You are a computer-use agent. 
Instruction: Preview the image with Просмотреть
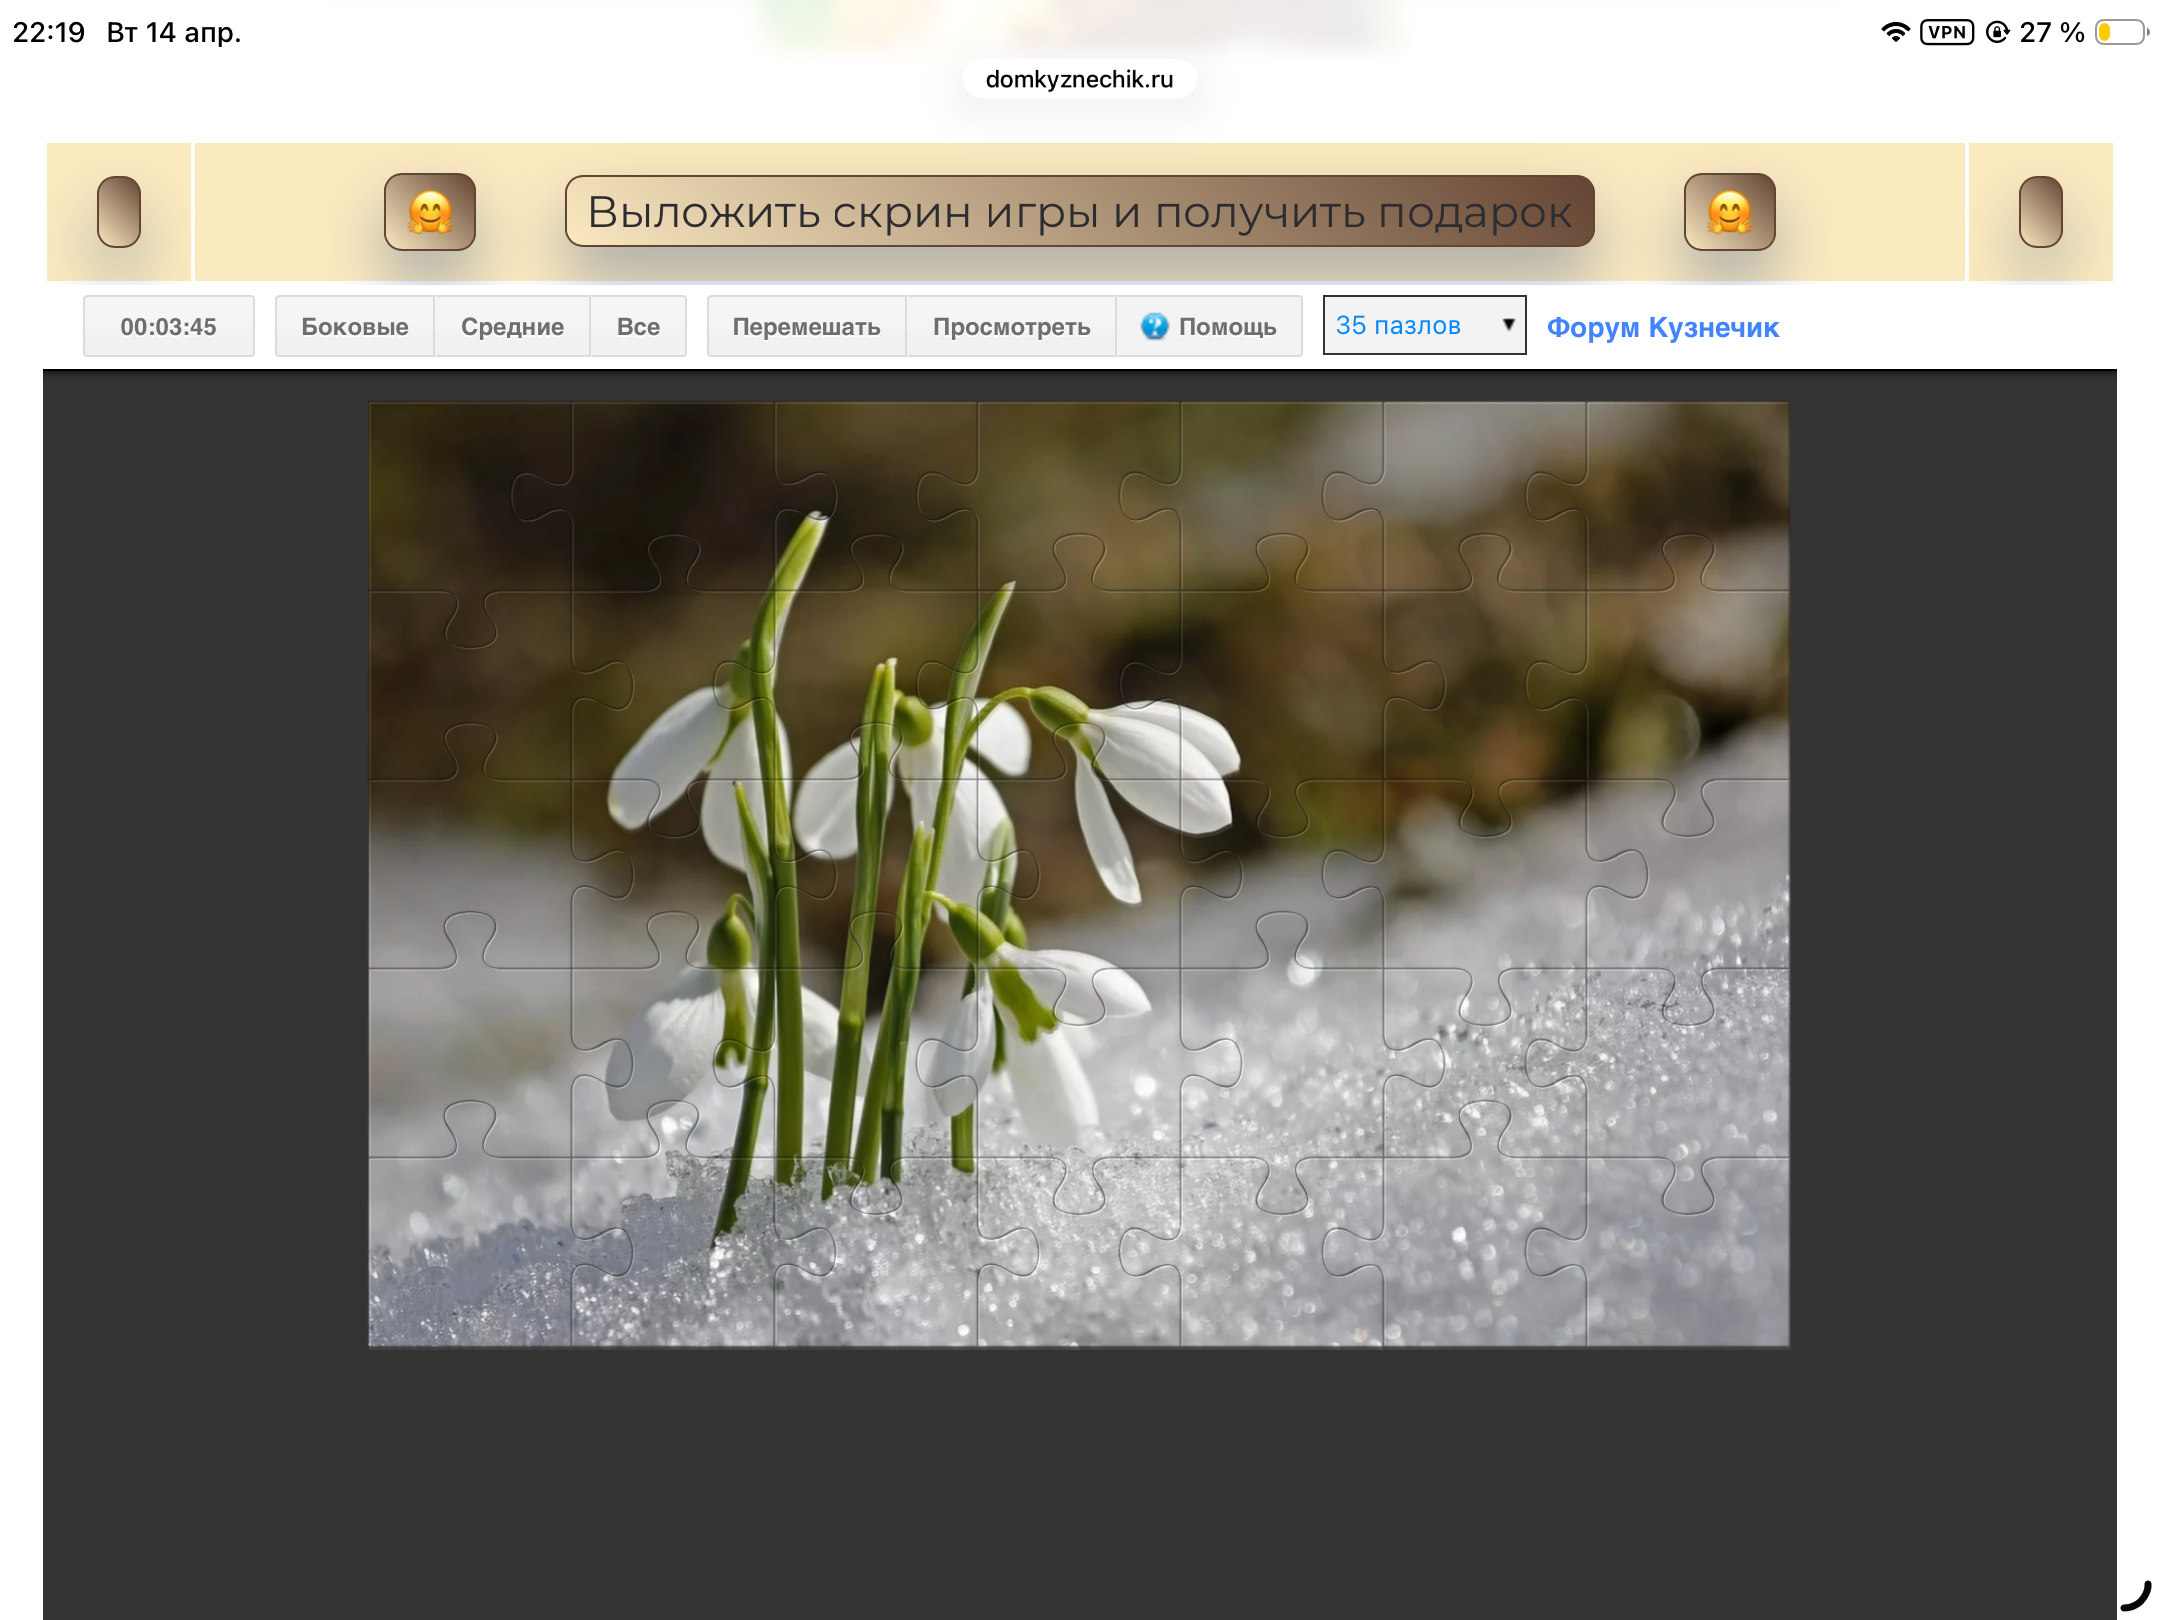[x=1011, y=326]
